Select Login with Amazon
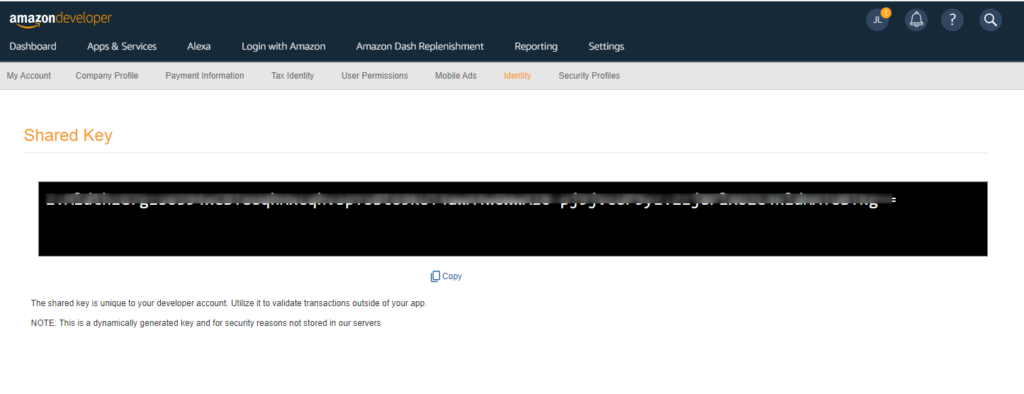The width and height of the screenshot is (1024, 394). click(283, 46)
